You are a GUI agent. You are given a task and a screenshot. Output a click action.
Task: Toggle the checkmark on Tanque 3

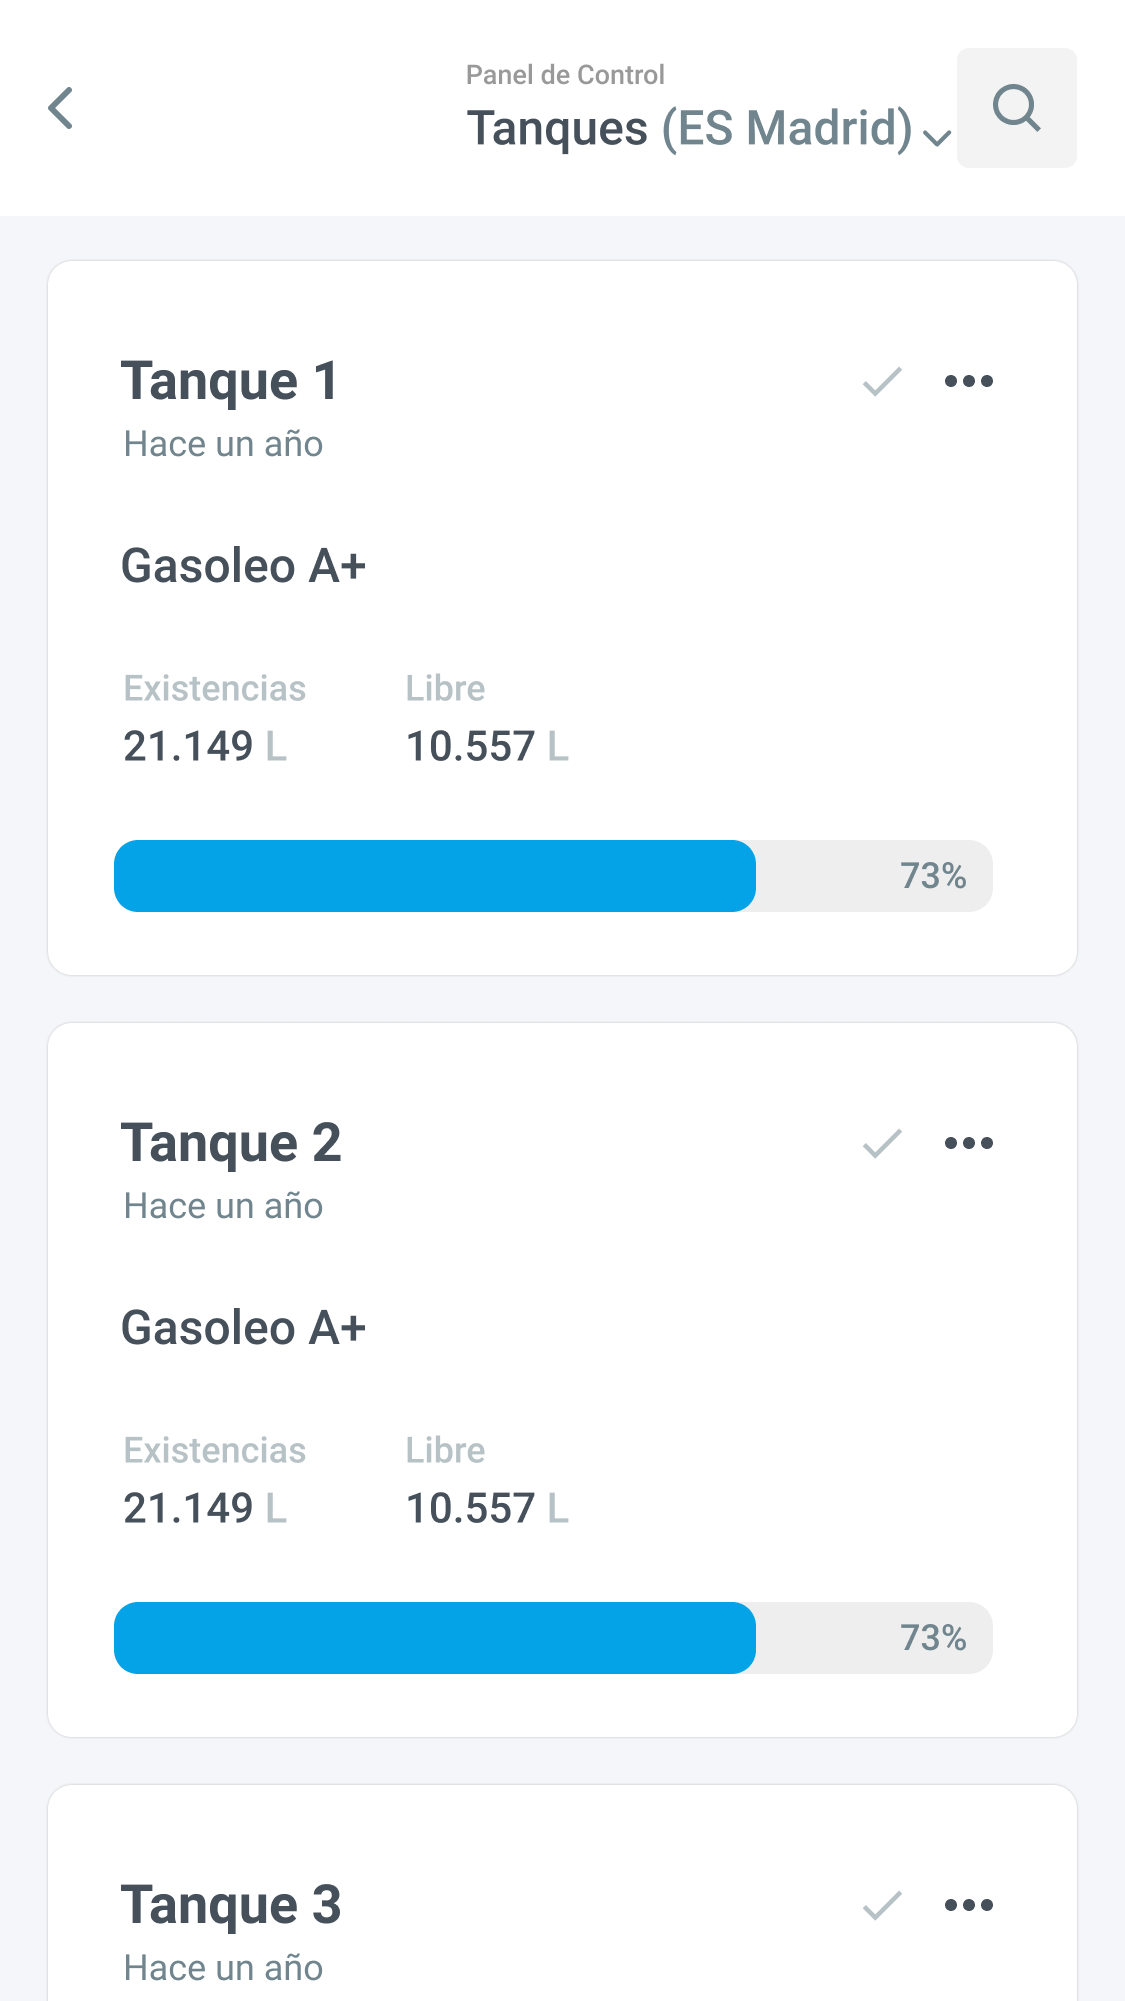coord(882,1905)
